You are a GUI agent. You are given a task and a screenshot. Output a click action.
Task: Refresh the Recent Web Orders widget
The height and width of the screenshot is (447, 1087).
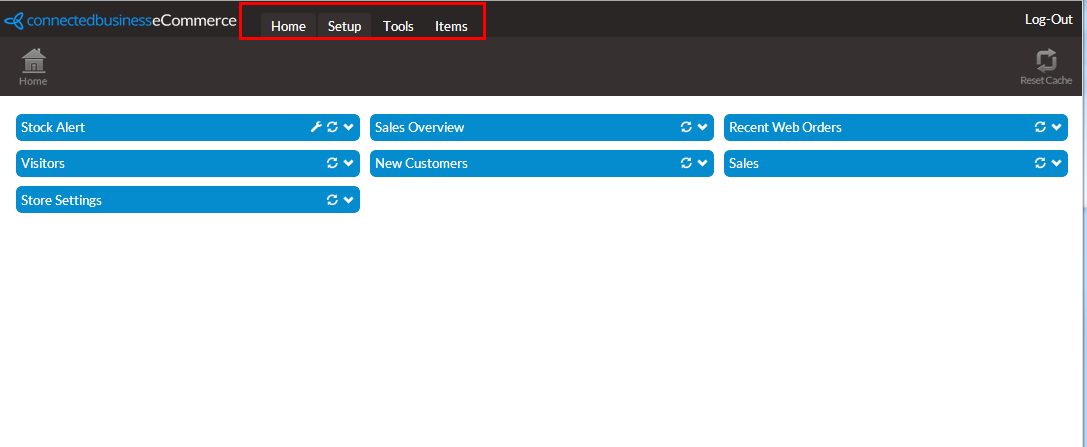pos(1040,127)
